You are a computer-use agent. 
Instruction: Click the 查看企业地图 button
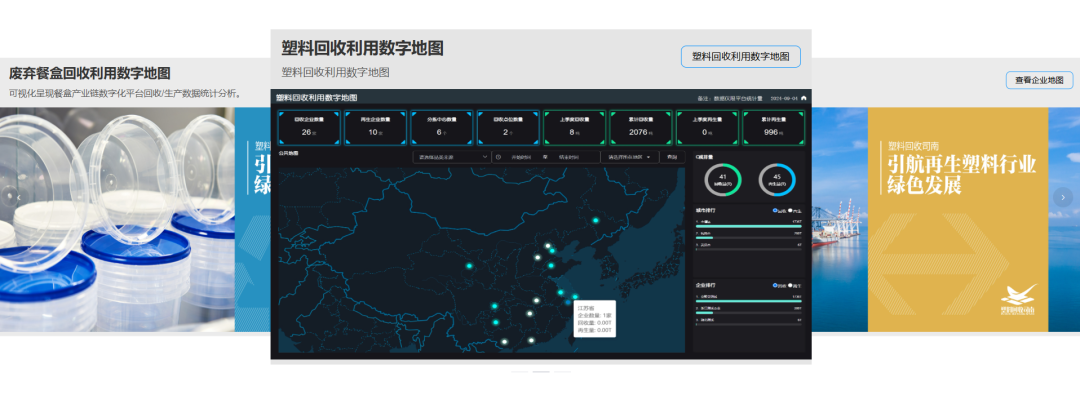[x=1039, y=80]
